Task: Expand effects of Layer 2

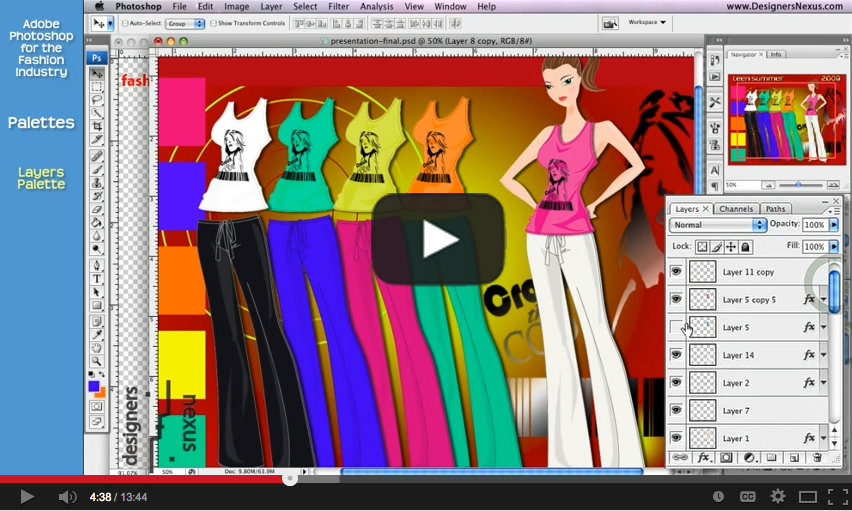Action: [824, 383]
